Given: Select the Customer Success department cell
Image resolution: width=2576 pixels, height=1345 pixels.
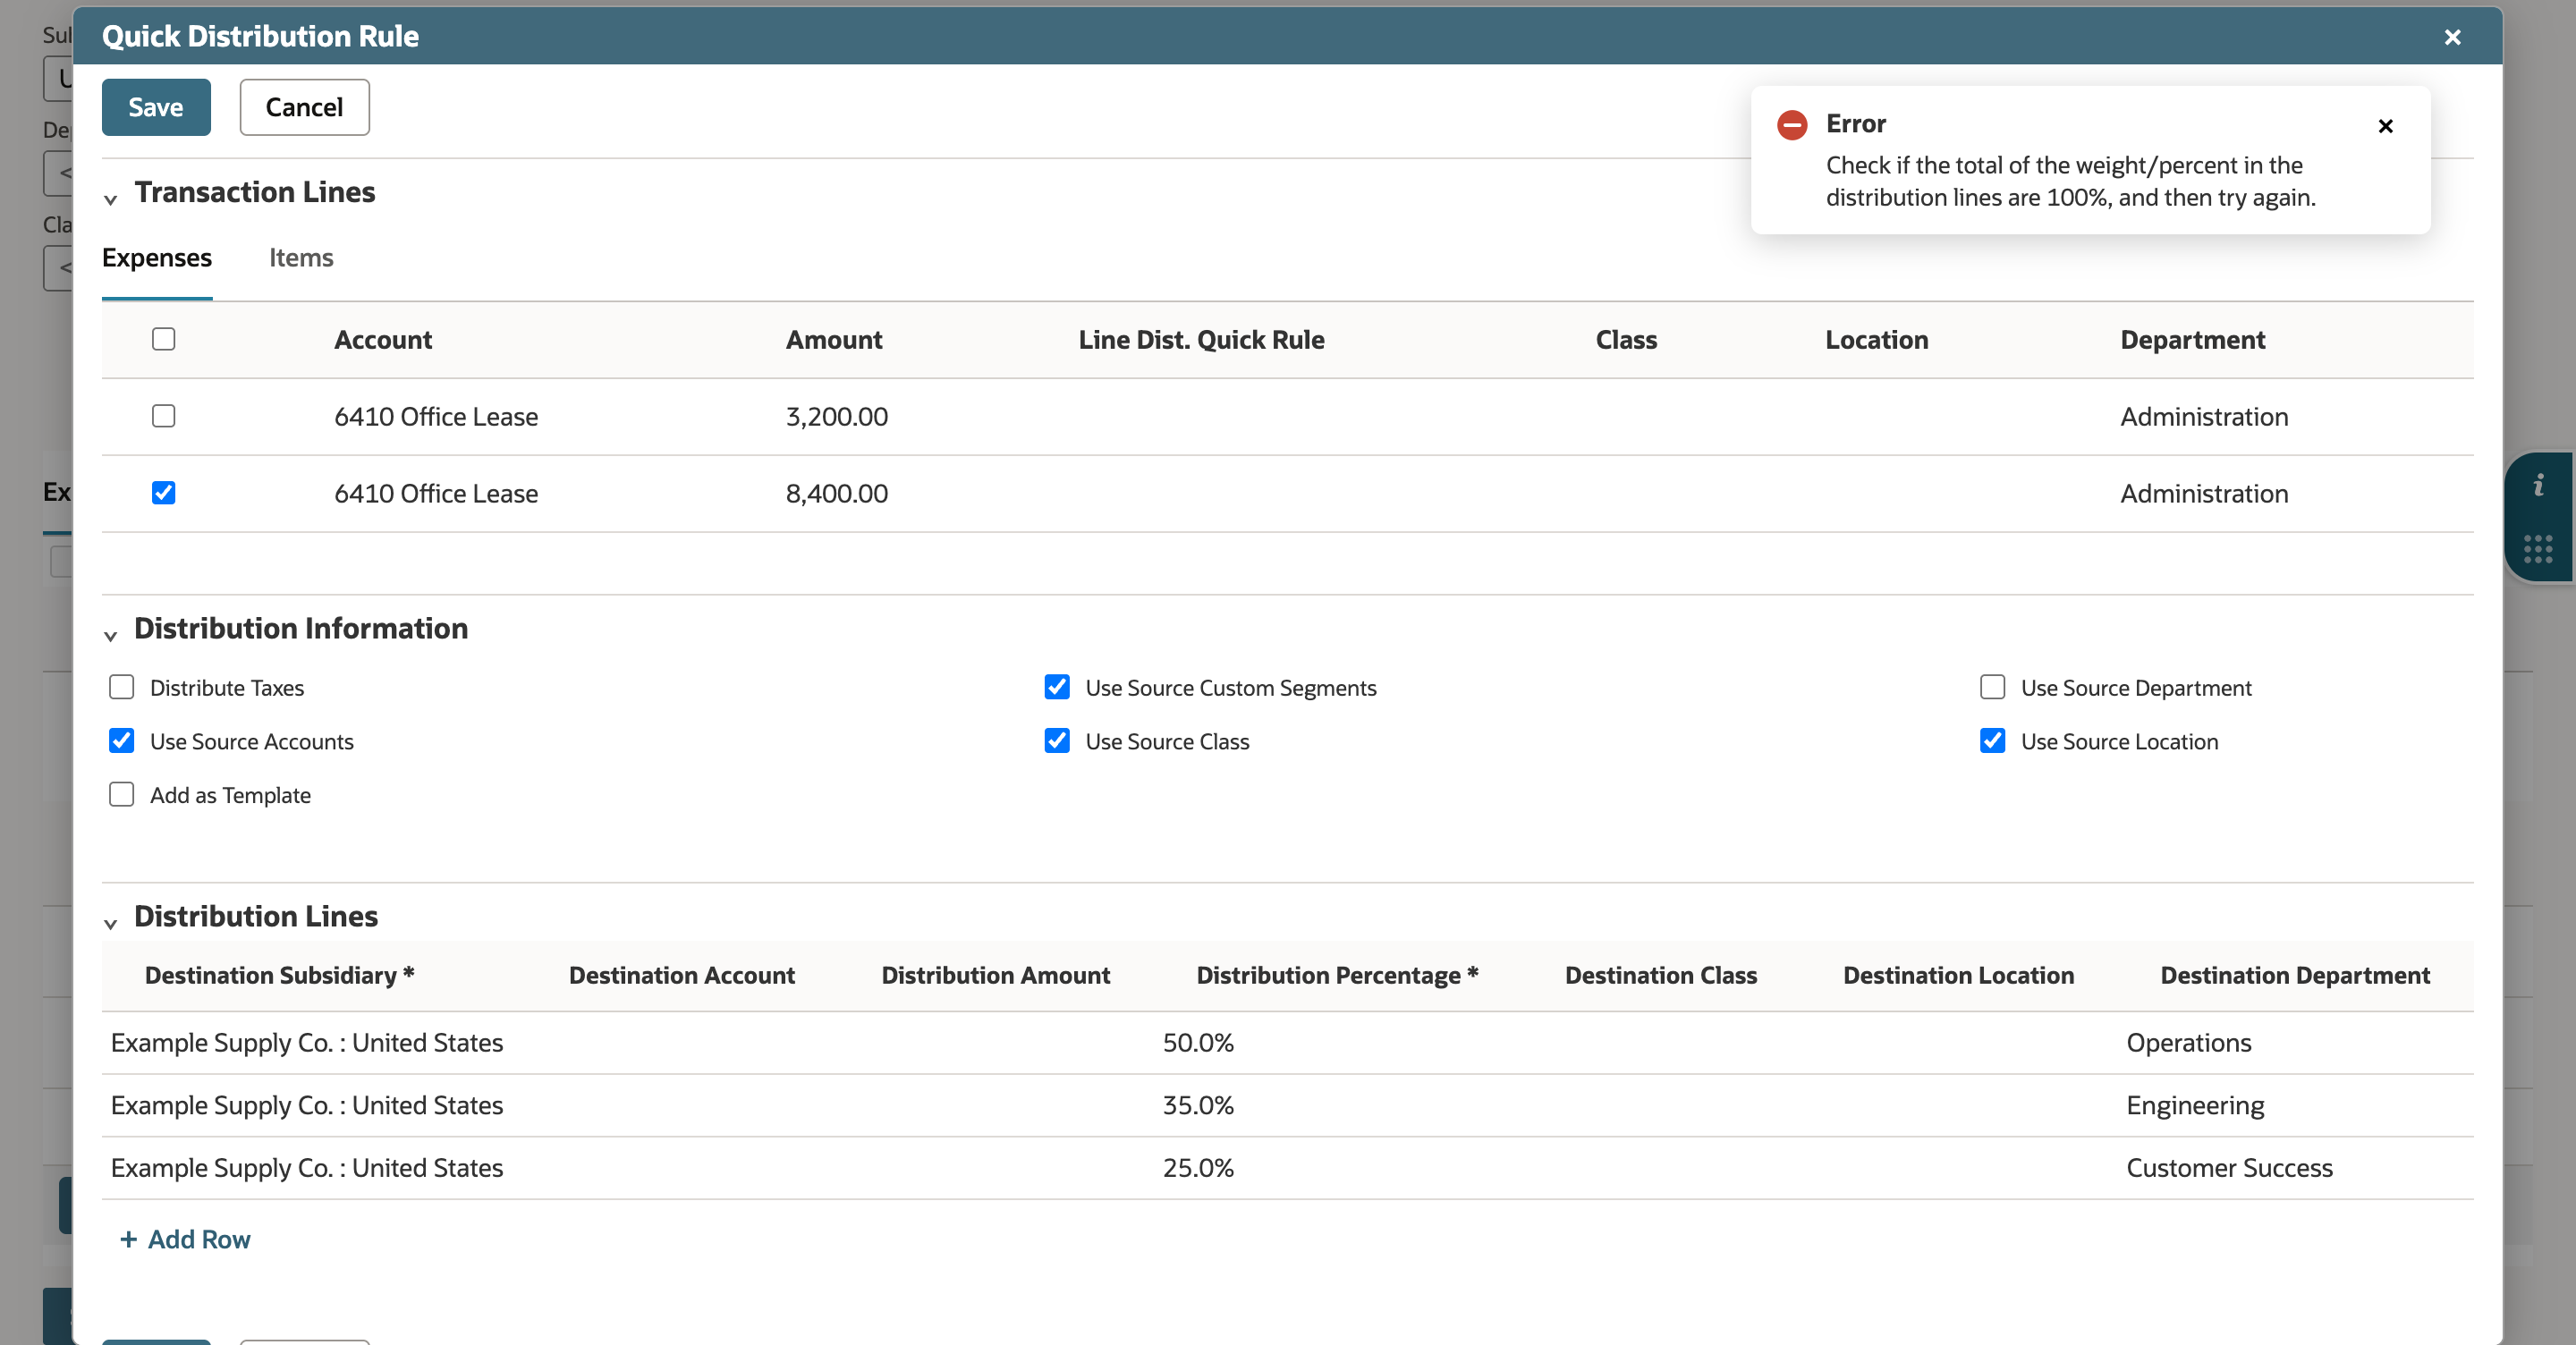Looking at the screenshot, I should [2229, 1168].
